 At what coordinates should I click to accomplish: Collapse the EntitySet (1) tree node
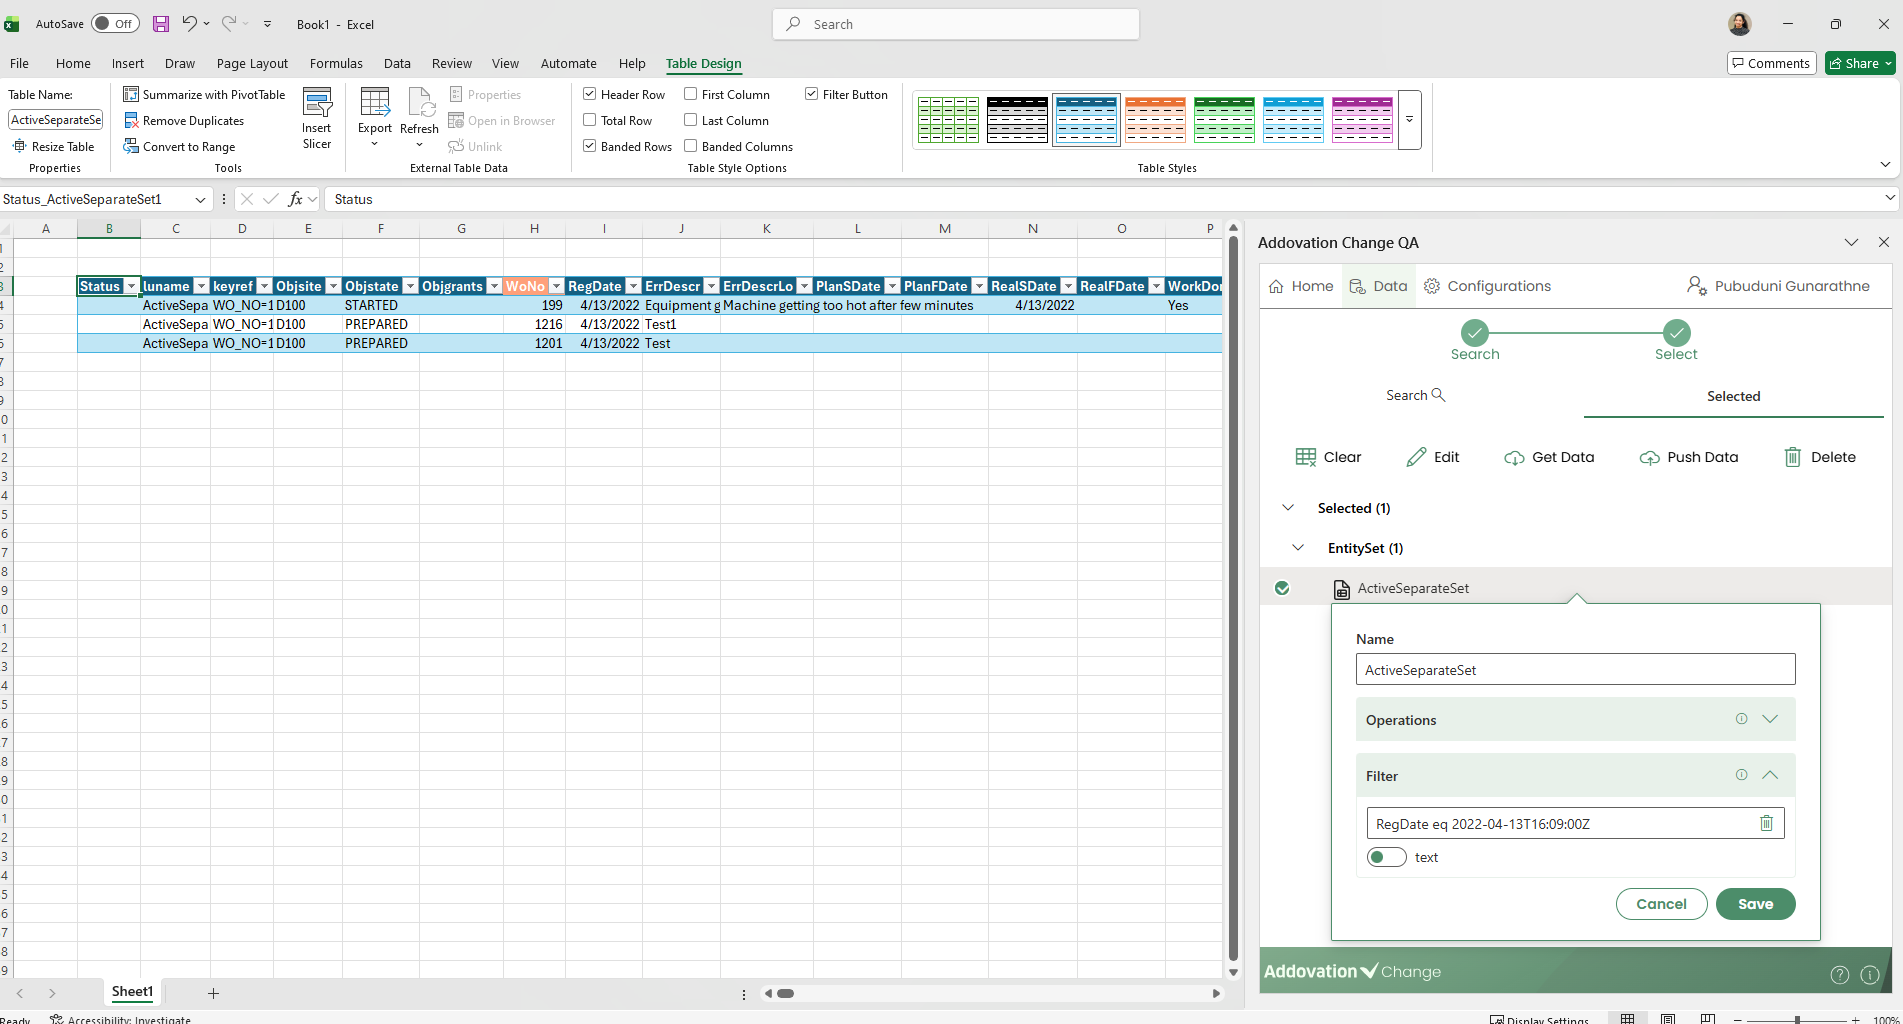tap(1298, 548)
